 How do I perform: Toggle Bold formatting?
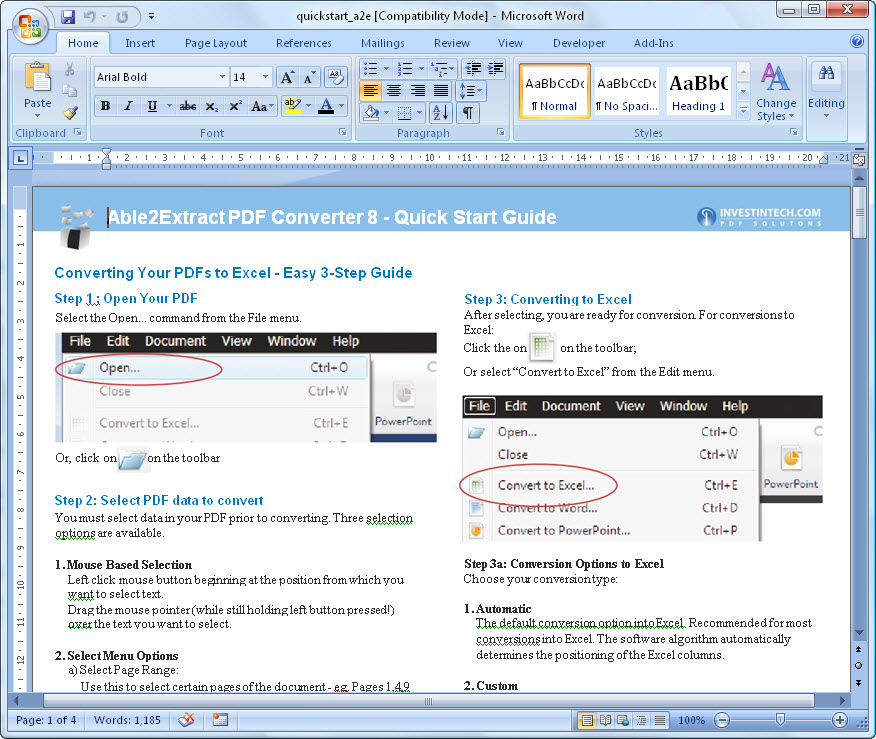[x=105, y=106]
